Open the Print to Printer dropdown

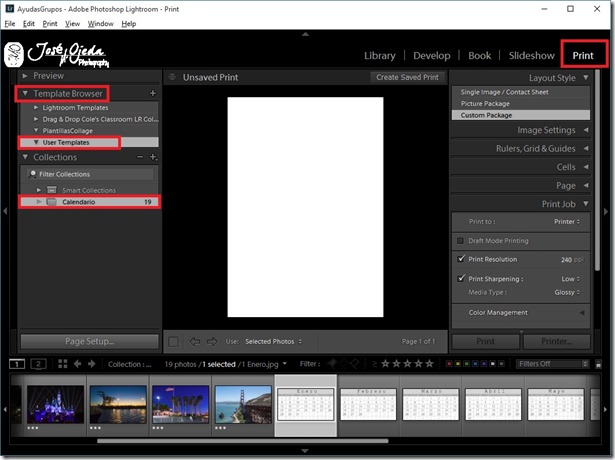567,222
